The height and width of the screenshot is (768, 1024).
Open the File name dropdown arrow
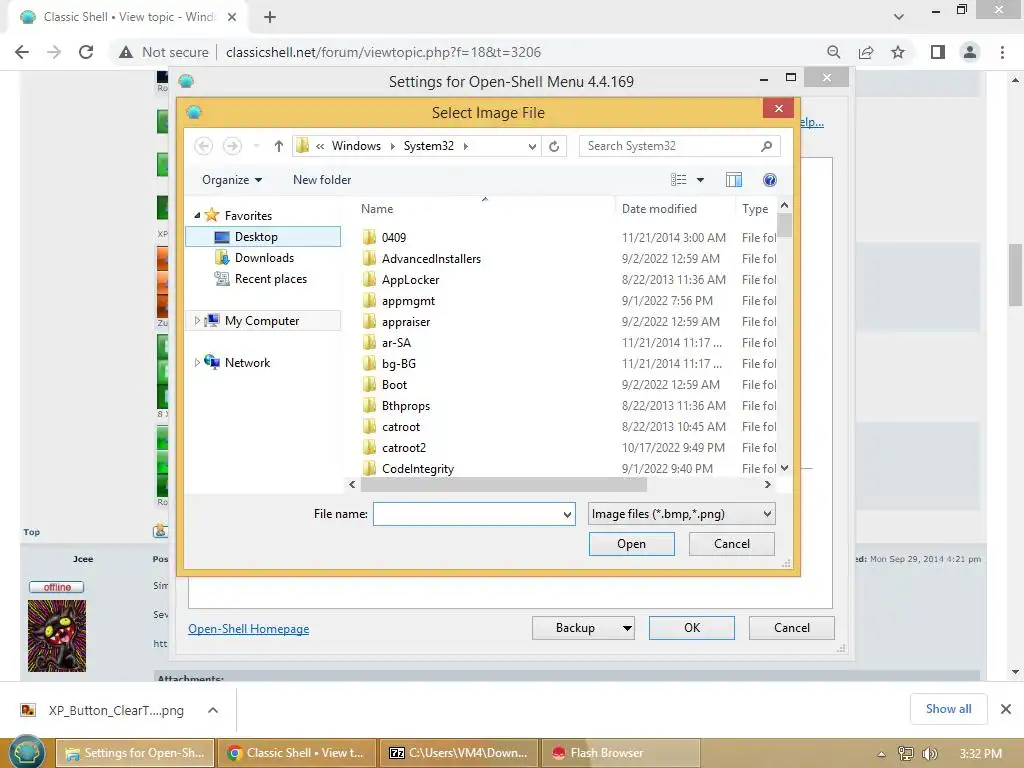[x=567, y=515]
